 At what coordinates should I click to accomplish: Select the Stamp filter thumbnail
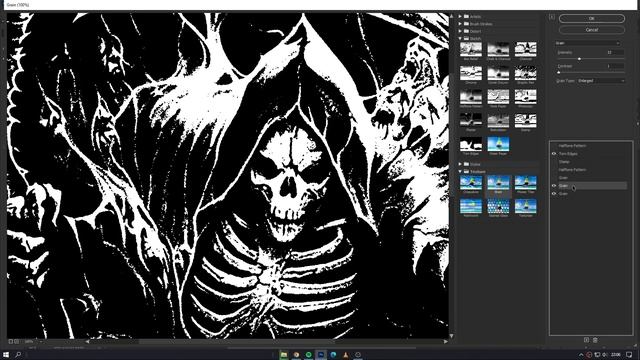pyautogui.click(x=525, y=120)
